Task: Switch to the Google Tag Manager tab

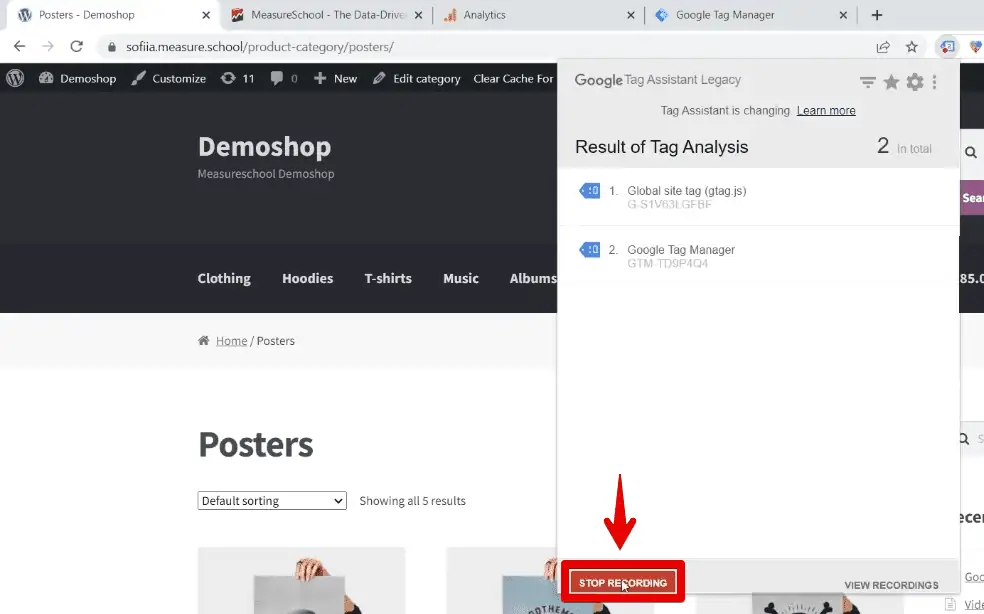Action: click(x=724, y=15)
